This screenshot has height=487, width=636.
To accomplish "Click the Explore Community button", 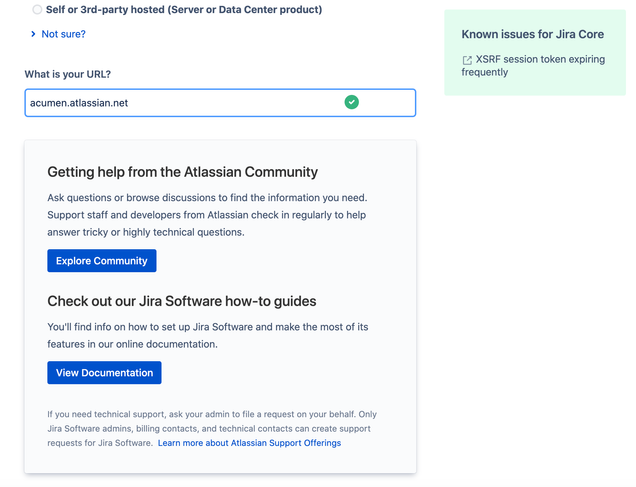I will pyautogui.click(x=102, y=261).
